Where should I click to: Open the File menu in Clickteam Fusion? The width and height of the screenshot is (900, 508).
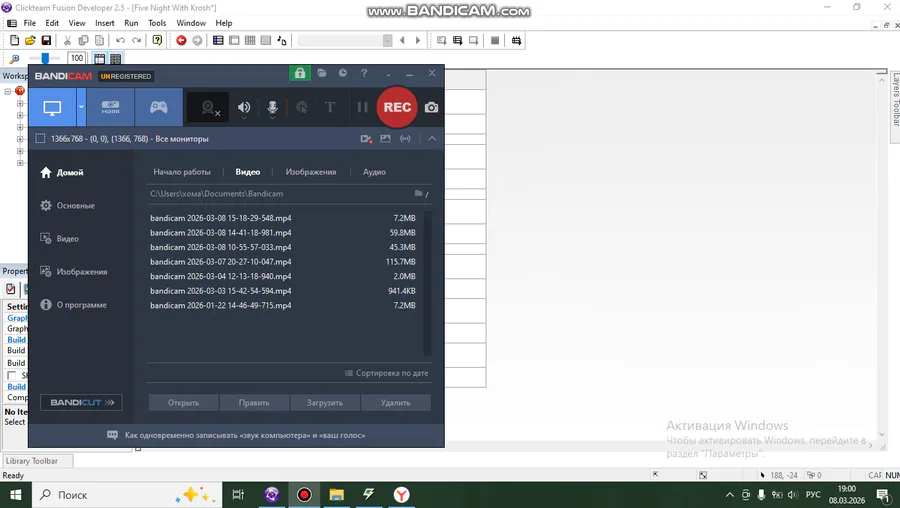pyautogui.click(x=30, y=23)
